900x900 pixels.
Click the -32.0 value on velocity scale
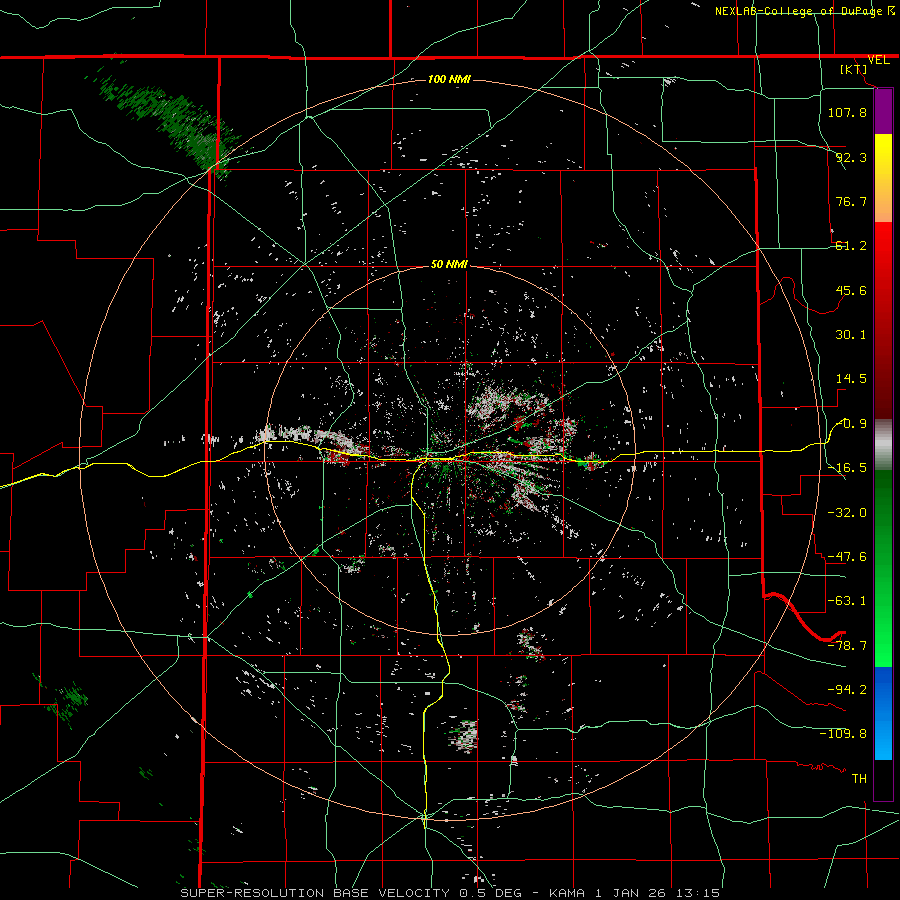(x=847, y=513)
